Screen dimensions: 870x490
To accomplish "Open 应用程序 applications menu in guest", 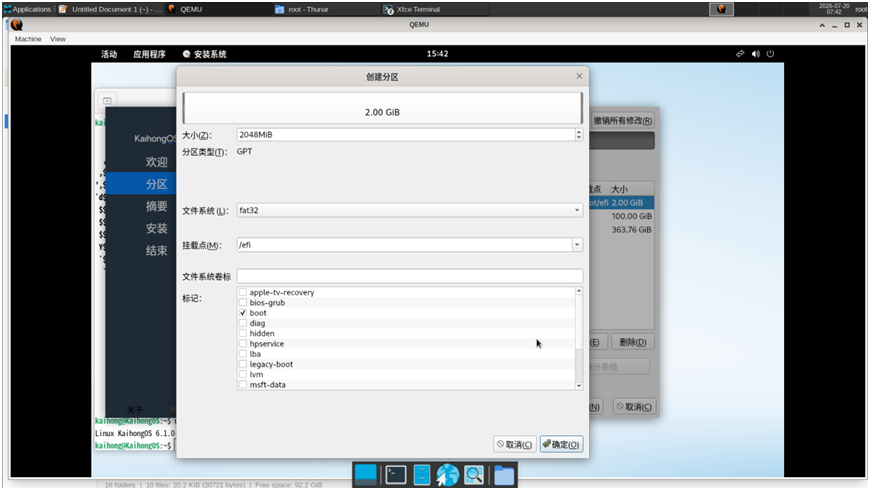I will tap(149, 54).
